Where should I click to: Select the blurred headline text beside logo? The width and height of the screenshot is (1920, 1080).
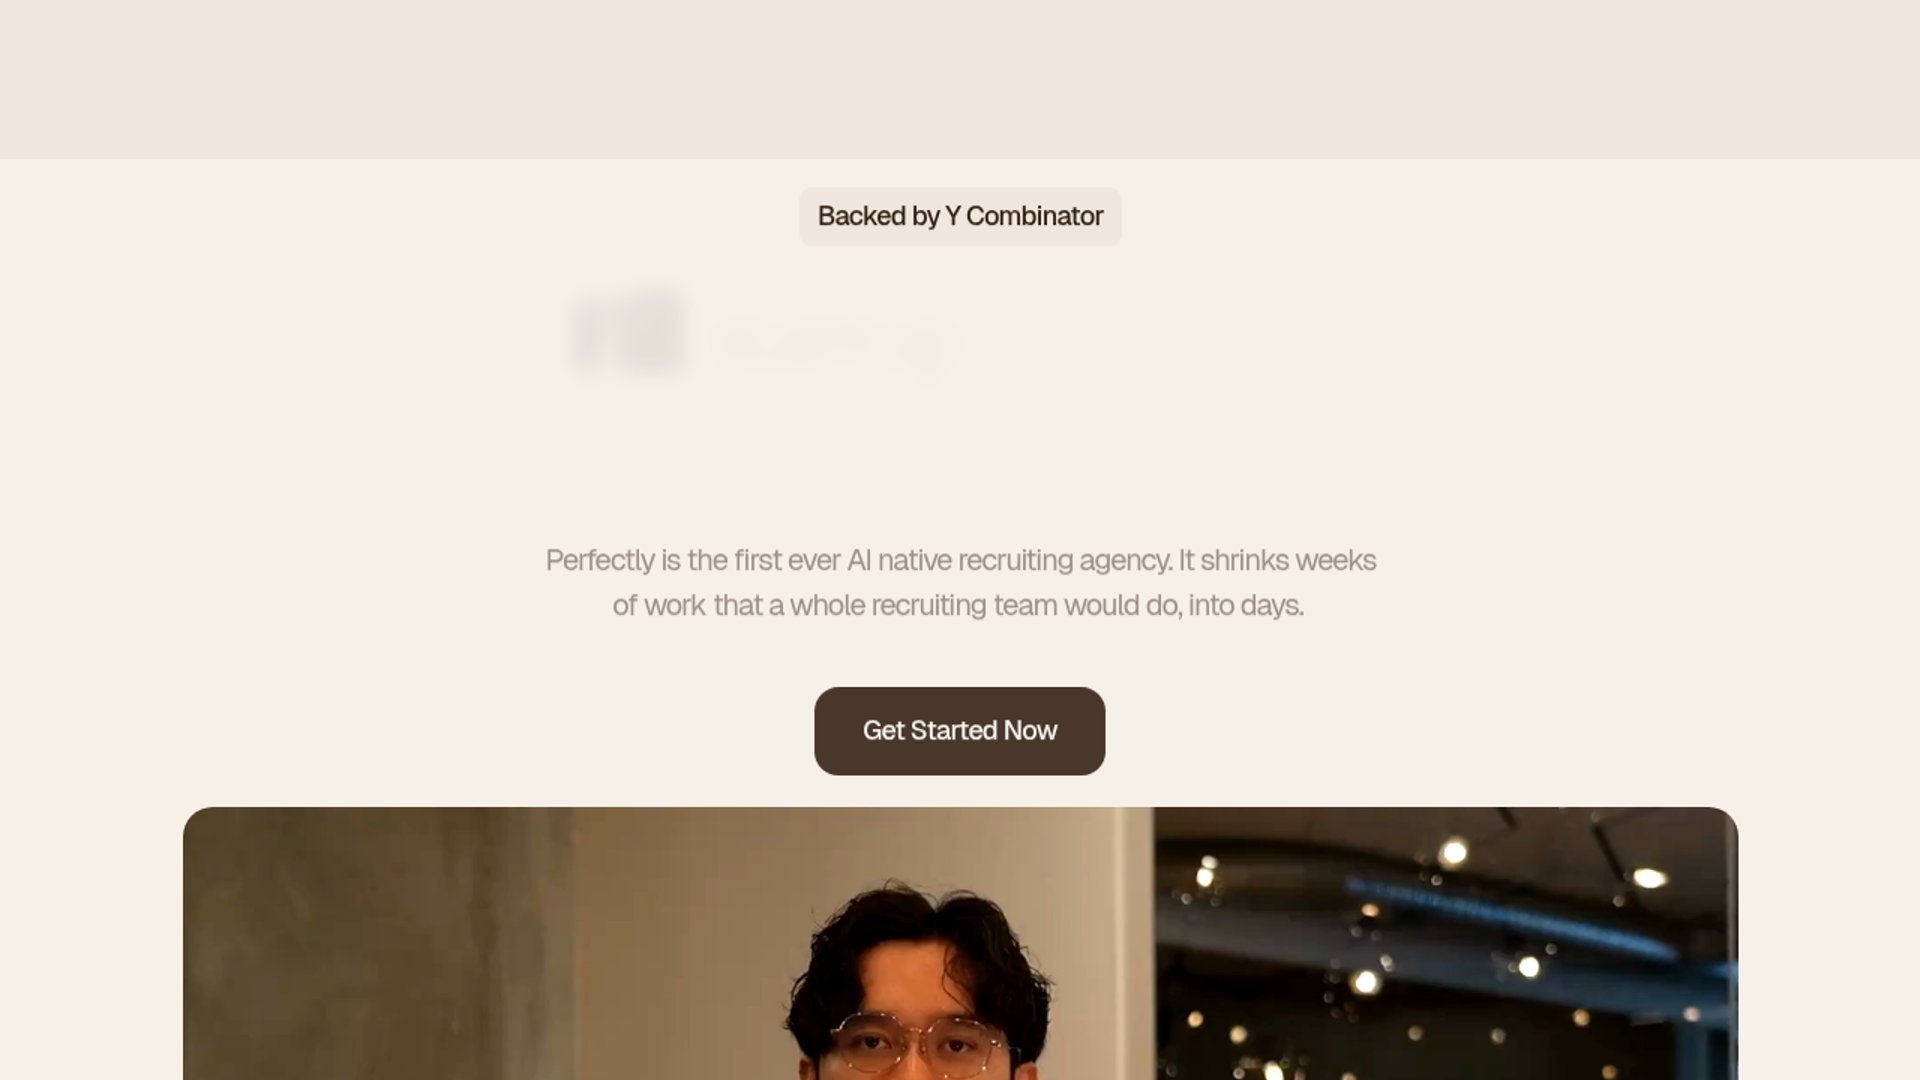click(x=836, y=342)
